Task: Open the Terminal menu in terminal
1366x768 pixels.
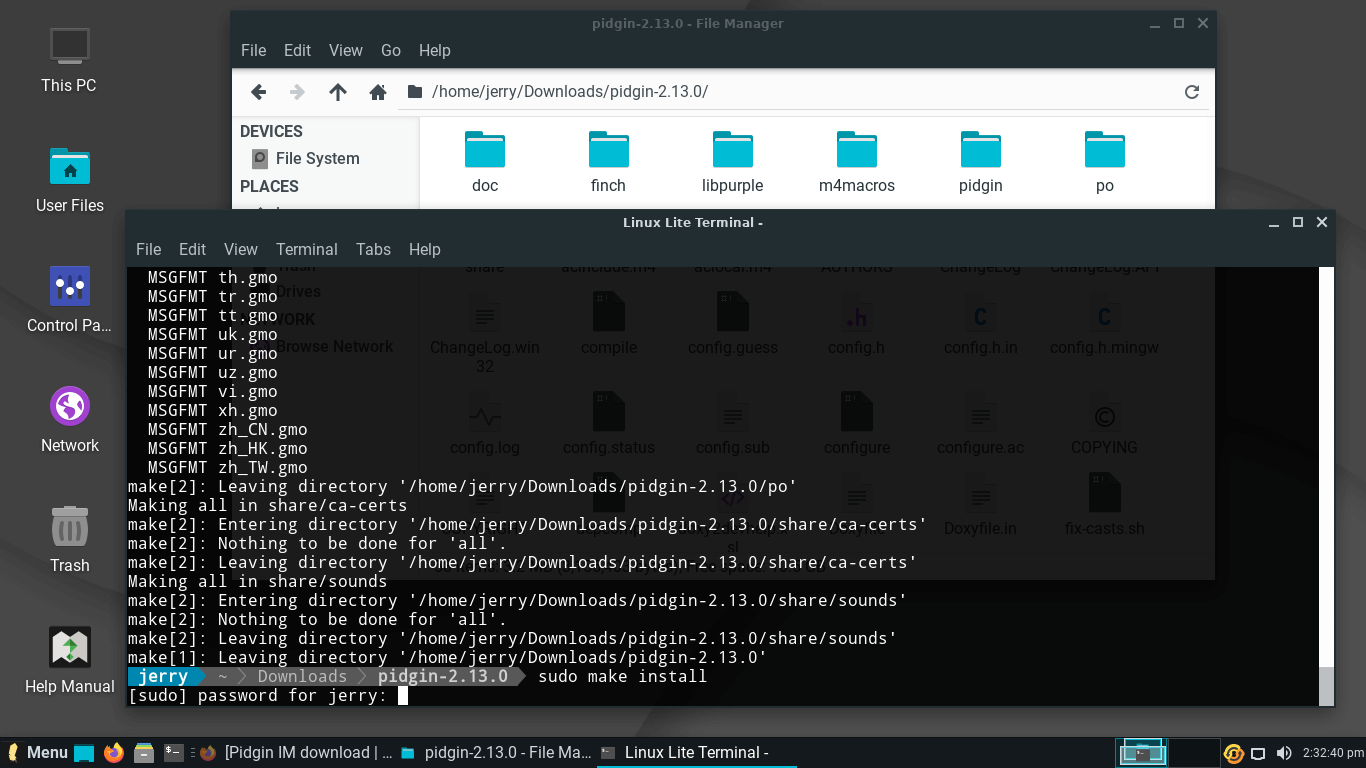Action: click(306, 249)
